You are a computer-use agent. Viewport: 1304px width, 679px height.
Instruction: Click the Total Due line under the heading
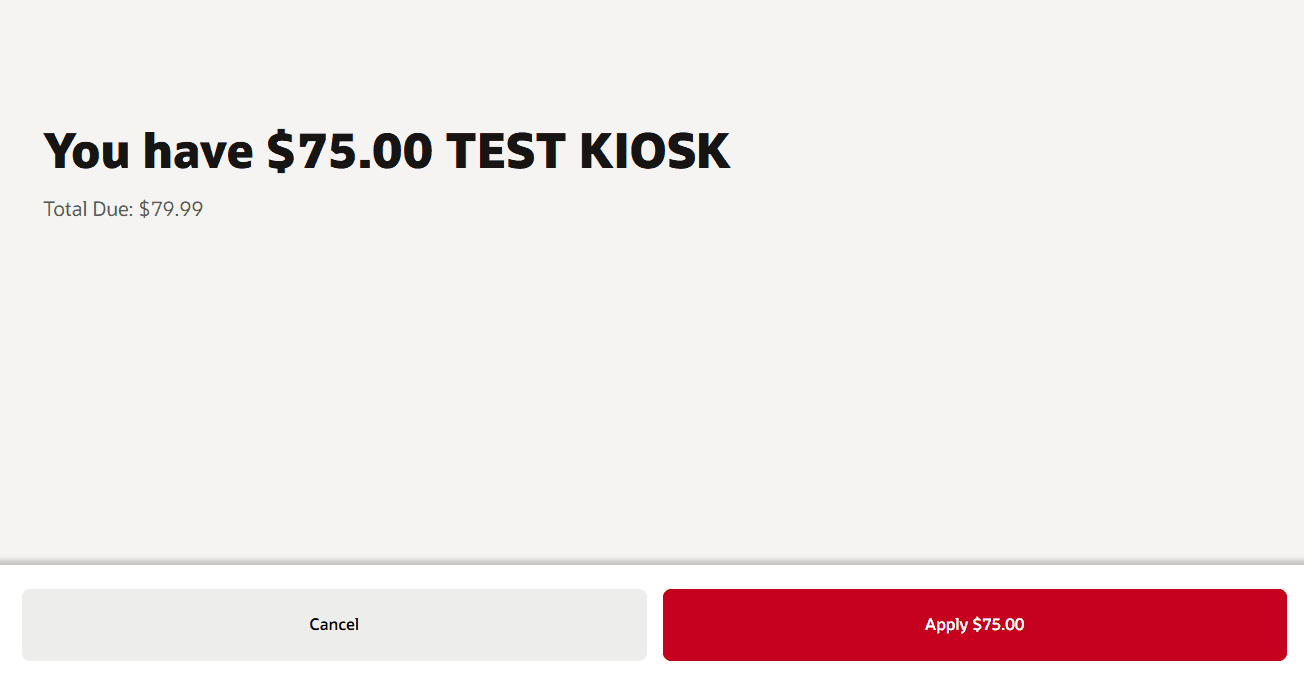[122, 208]
